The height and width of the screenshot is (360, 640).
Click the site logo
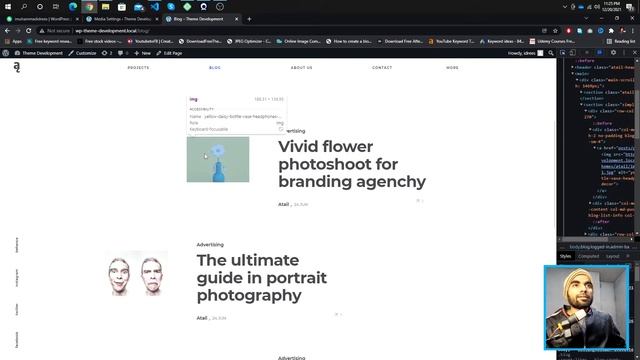click(17, 67)
